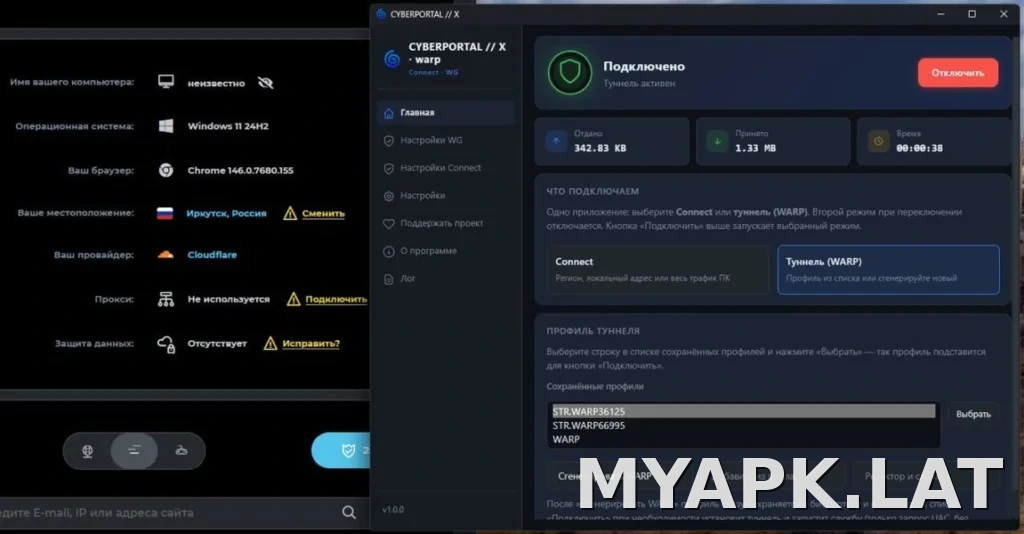The width and height of the screenshot is (1024, 534).
Task: Click the info icon beside О программе
Action: (389, 251)
